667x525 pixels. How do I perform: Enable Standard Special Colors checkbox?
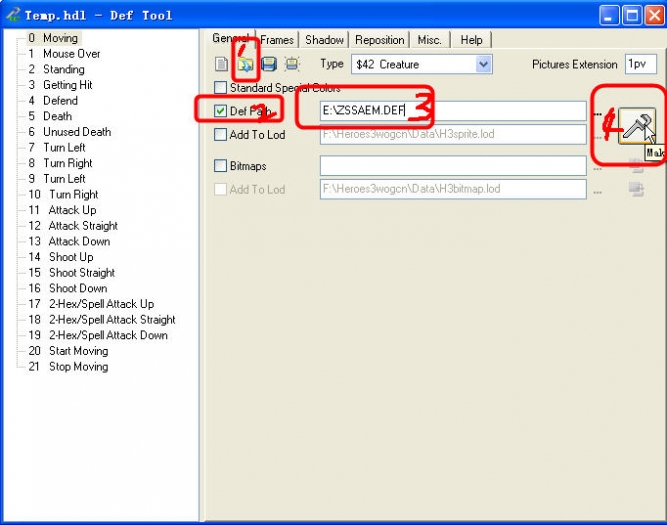tap(221, 88)
